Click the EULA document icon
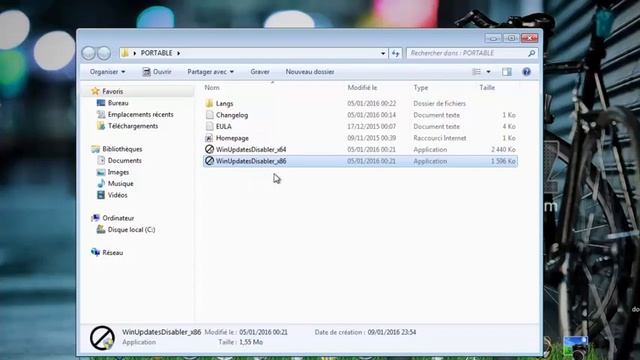Viewport: 640px width, 360px height. pos(209,126)
